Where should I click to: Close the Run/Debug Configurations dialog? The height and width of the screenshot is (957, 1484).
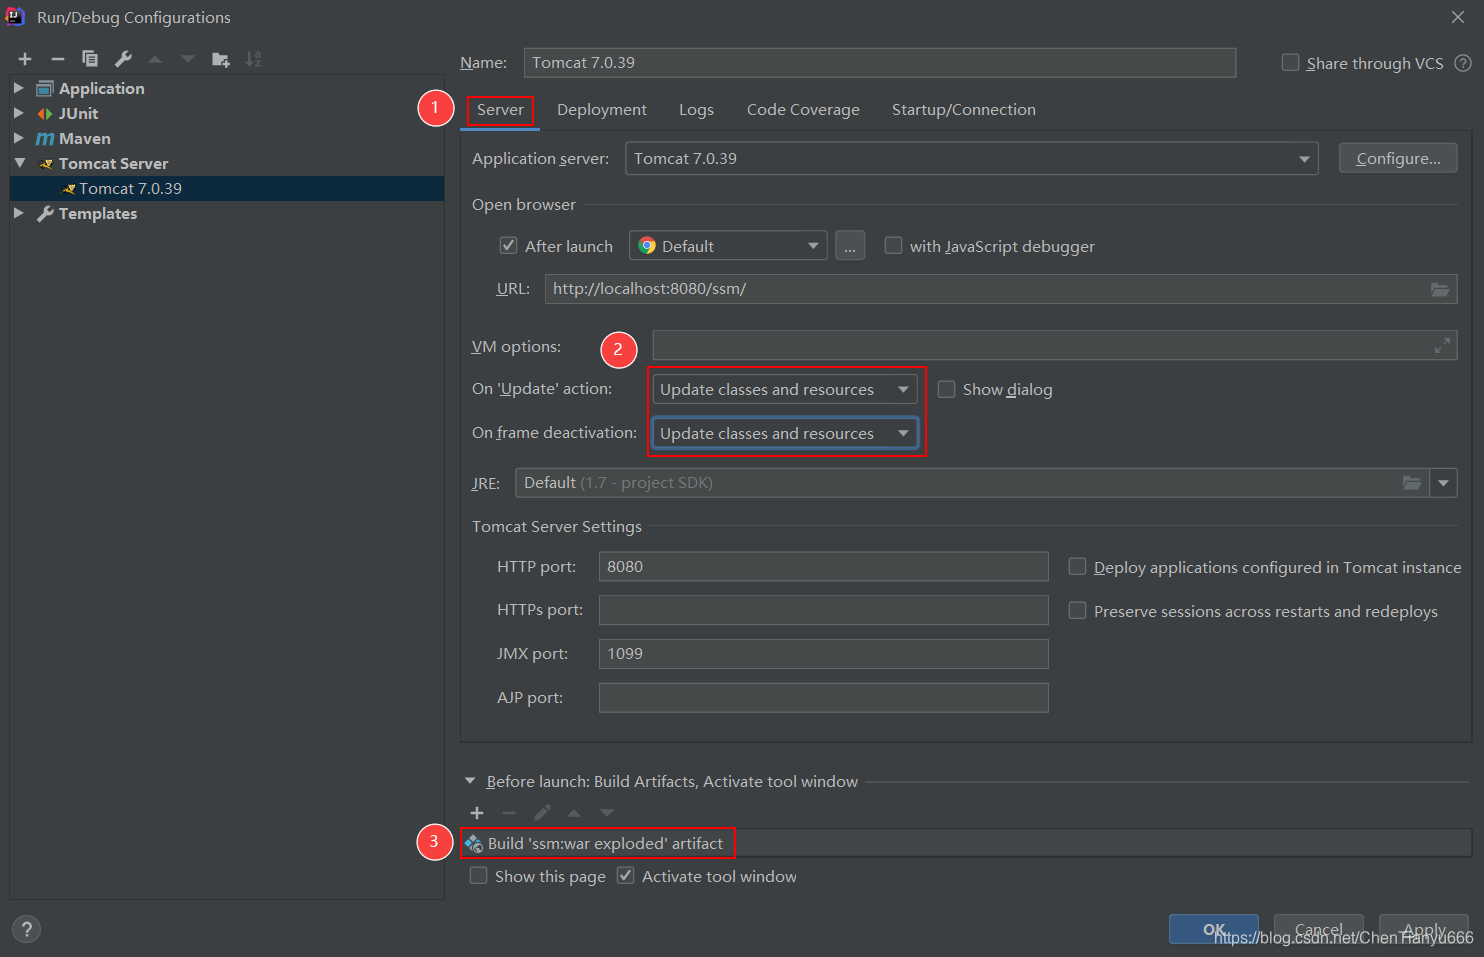1458,17
